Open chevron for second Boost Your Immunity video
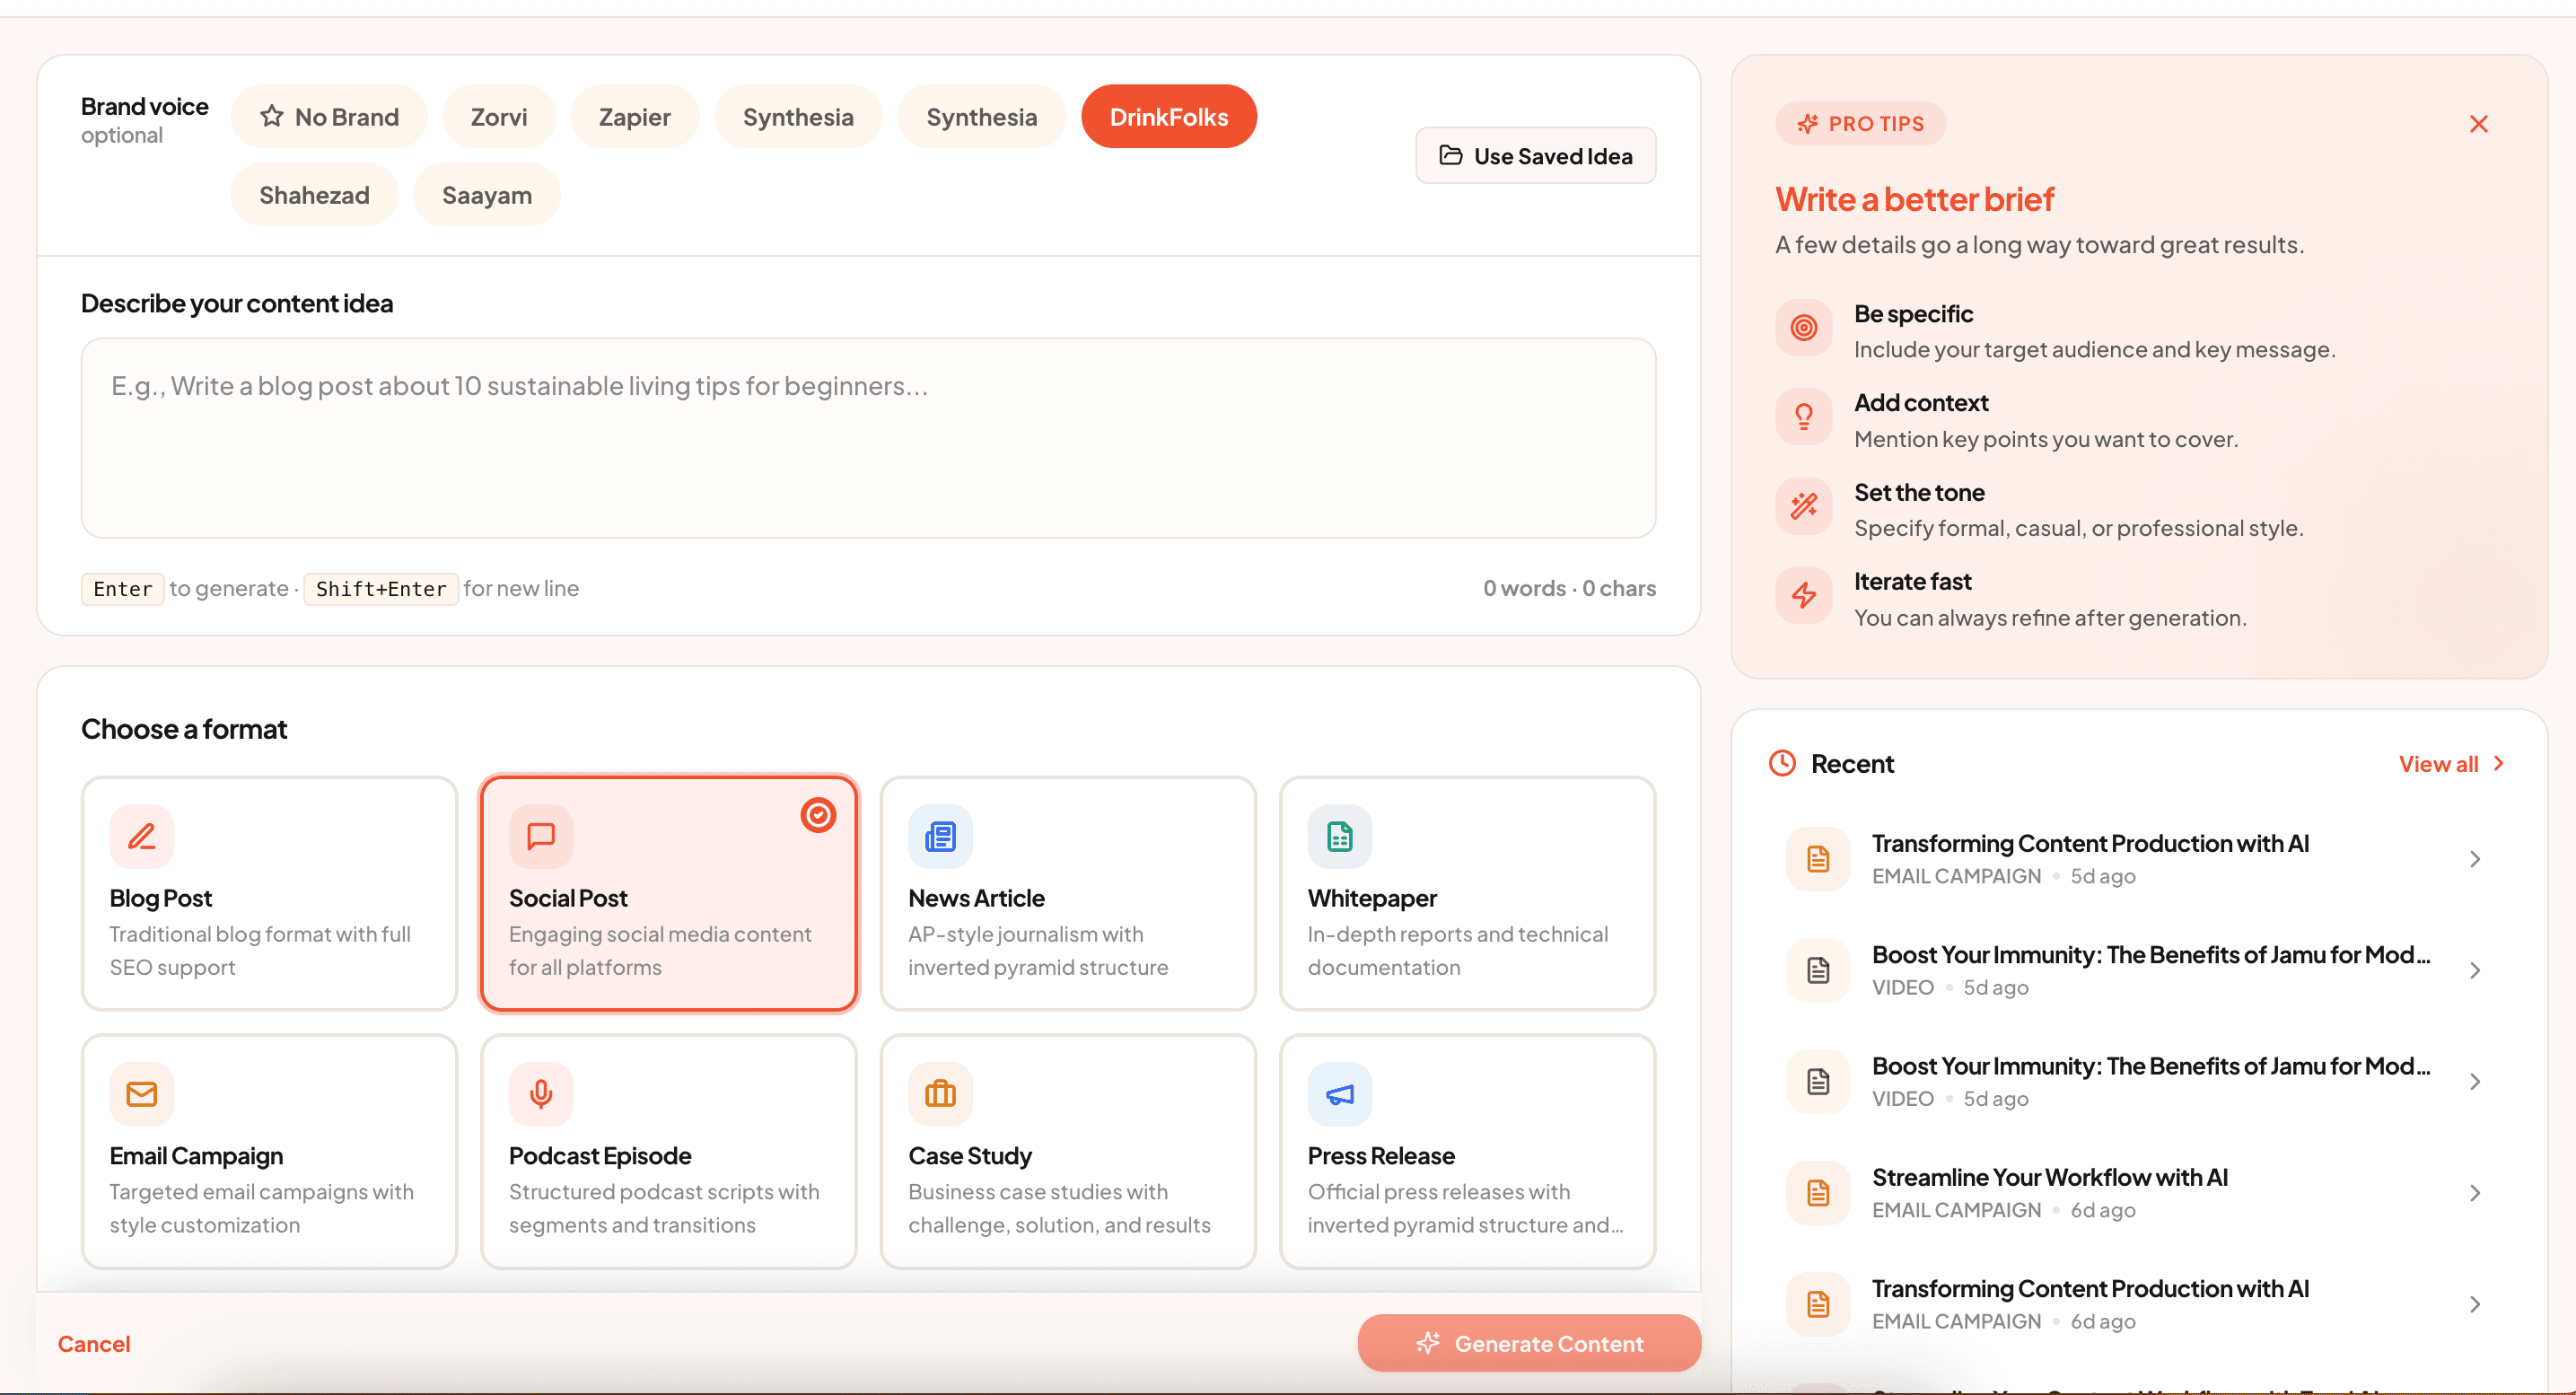2576x1395 pixels. [2475, 1082]
